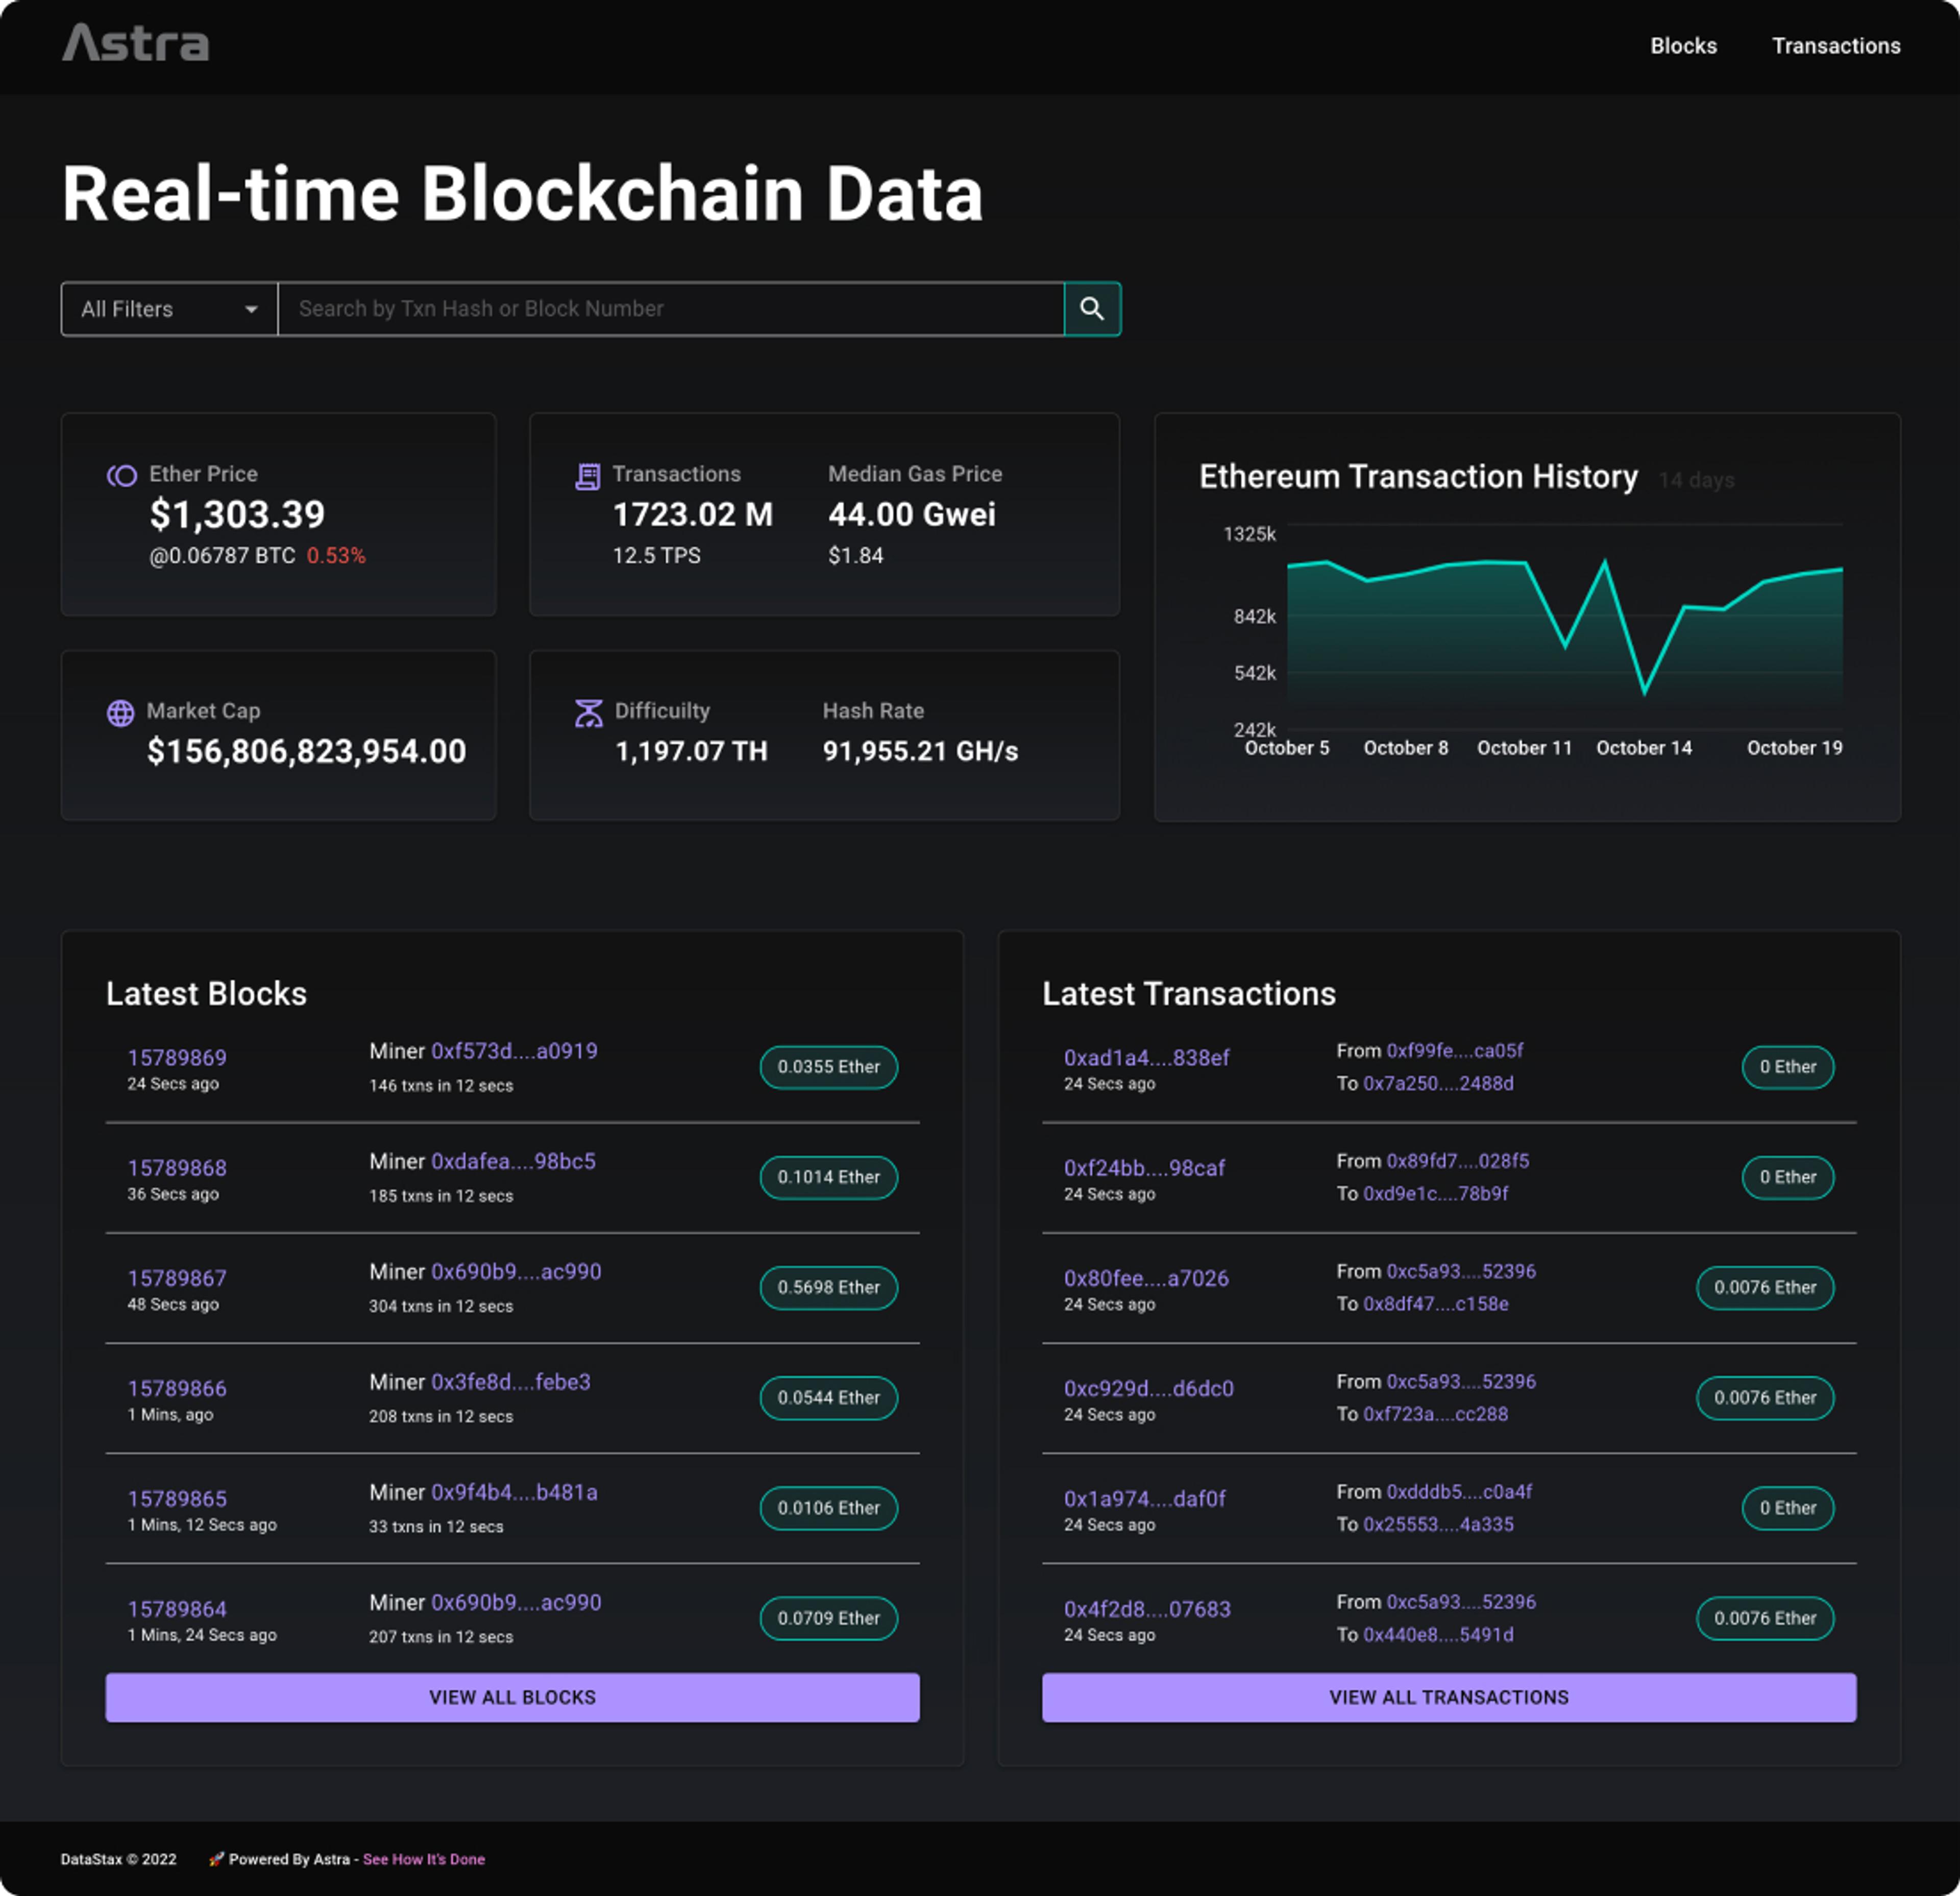Image resolution: width=1960 pixels, height=1896 pixels.
Task: Open the Blocks menu item
Action: (x=1683, y=46)
